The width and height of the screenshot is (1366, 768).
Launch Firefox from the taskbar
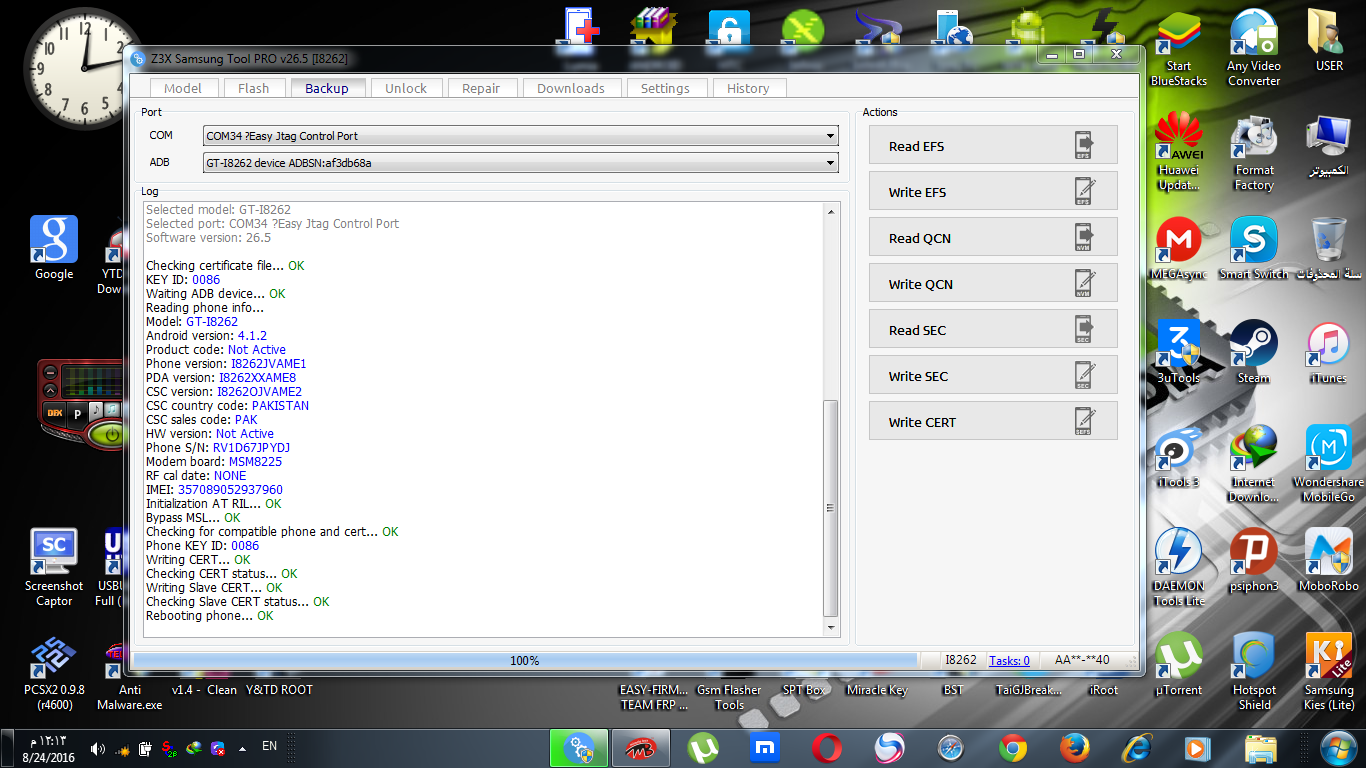coord(1075,748)
